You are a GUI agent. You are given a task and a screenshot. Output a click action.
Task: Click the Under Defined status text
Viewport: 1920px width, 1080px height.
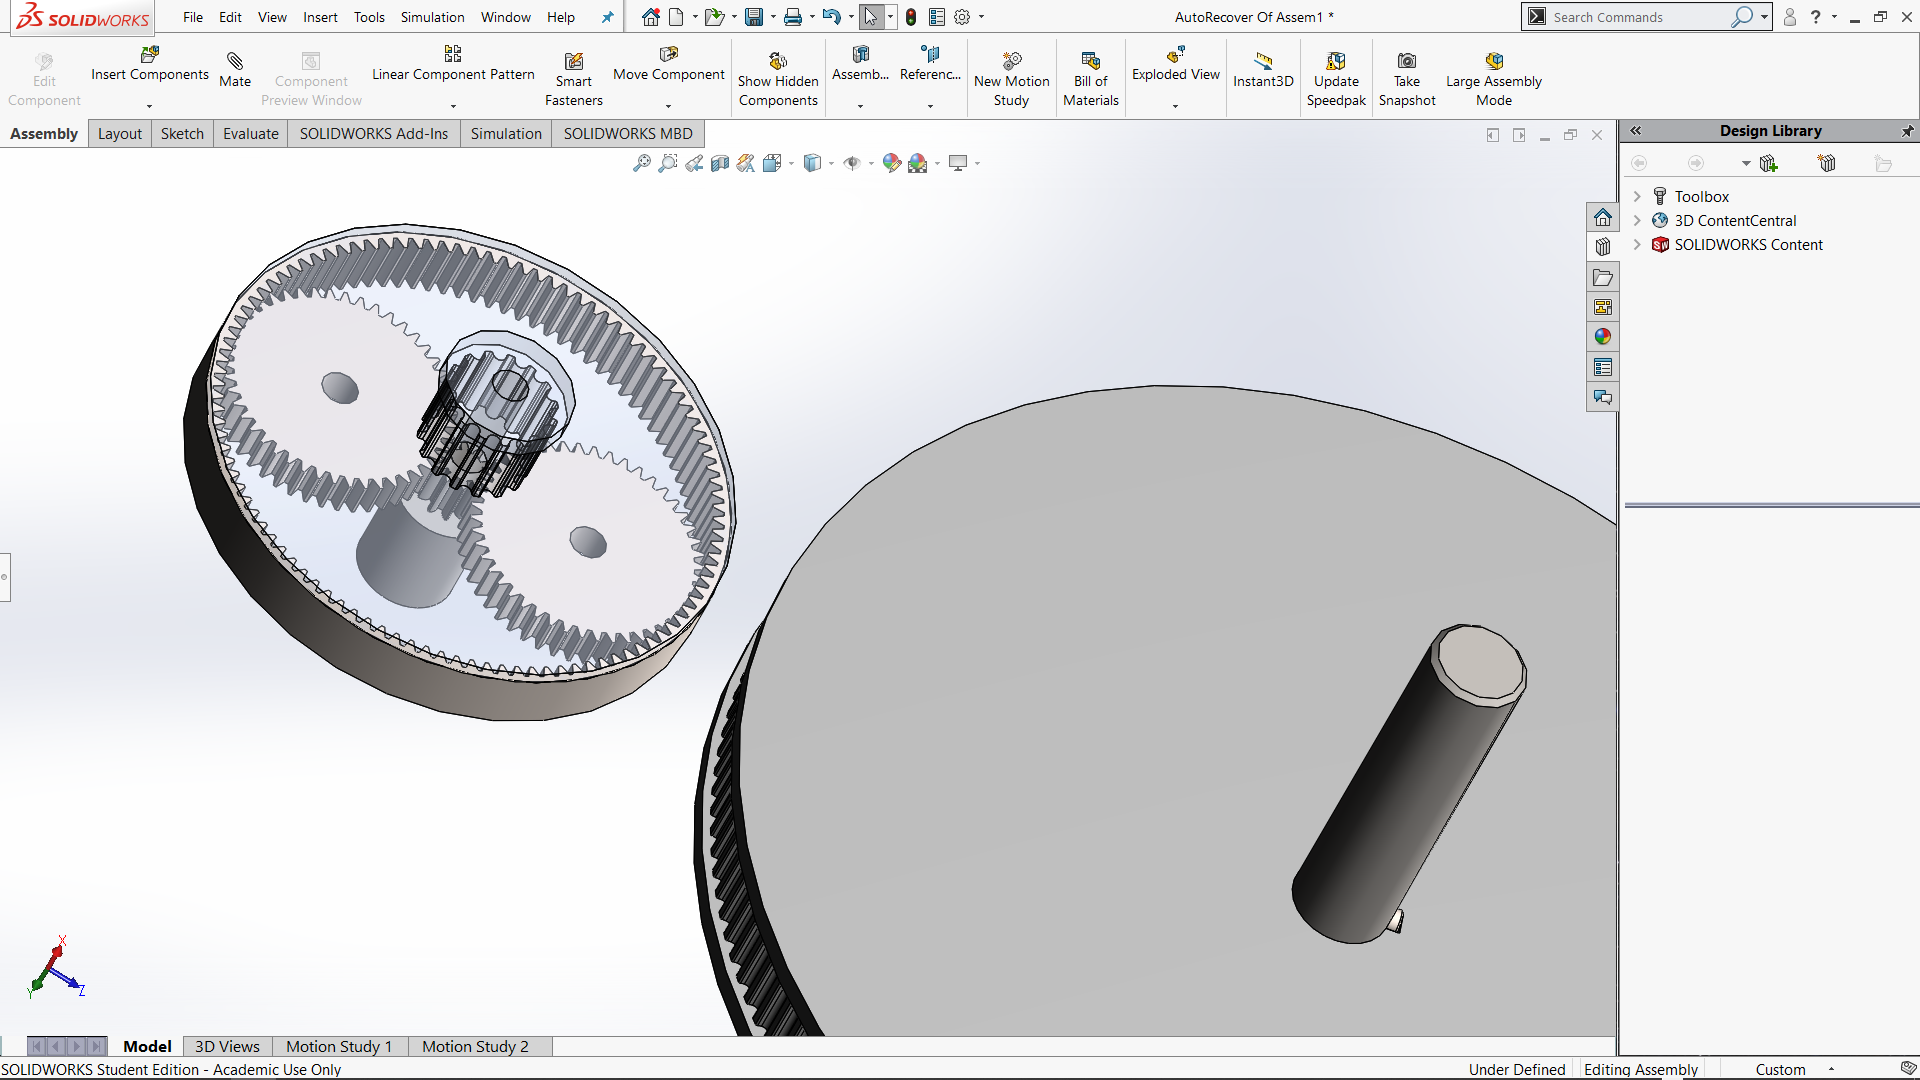[x=1516, y=1069]
